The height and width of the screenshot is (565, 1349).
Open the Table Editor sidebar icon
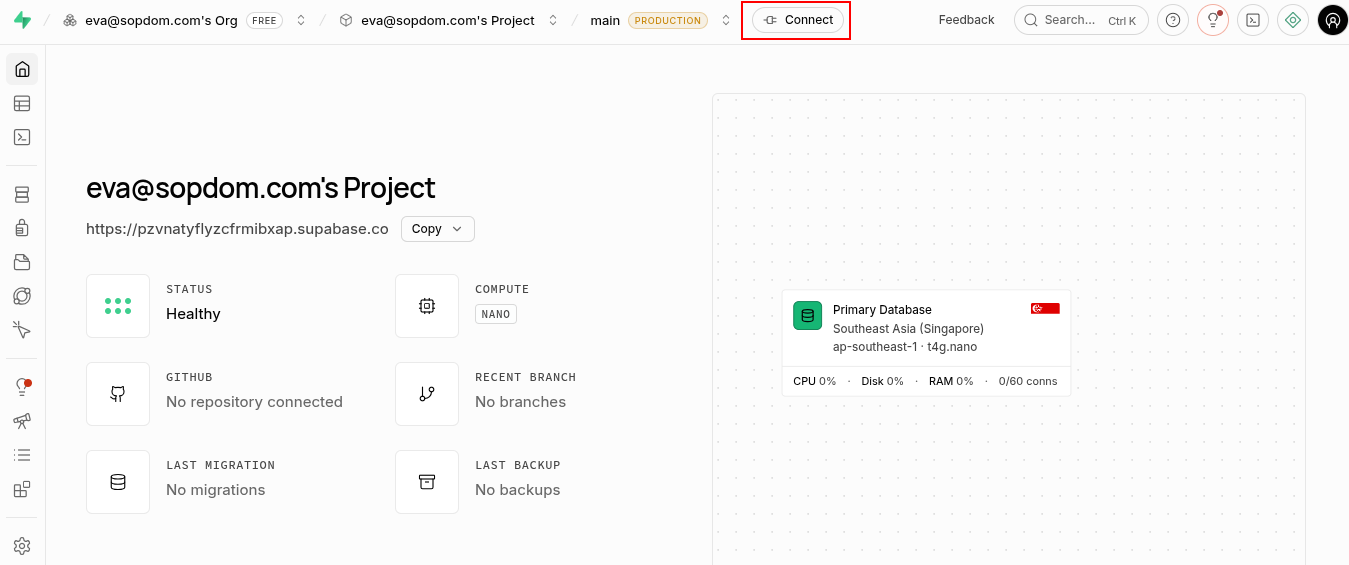click(x=22, y=103)
